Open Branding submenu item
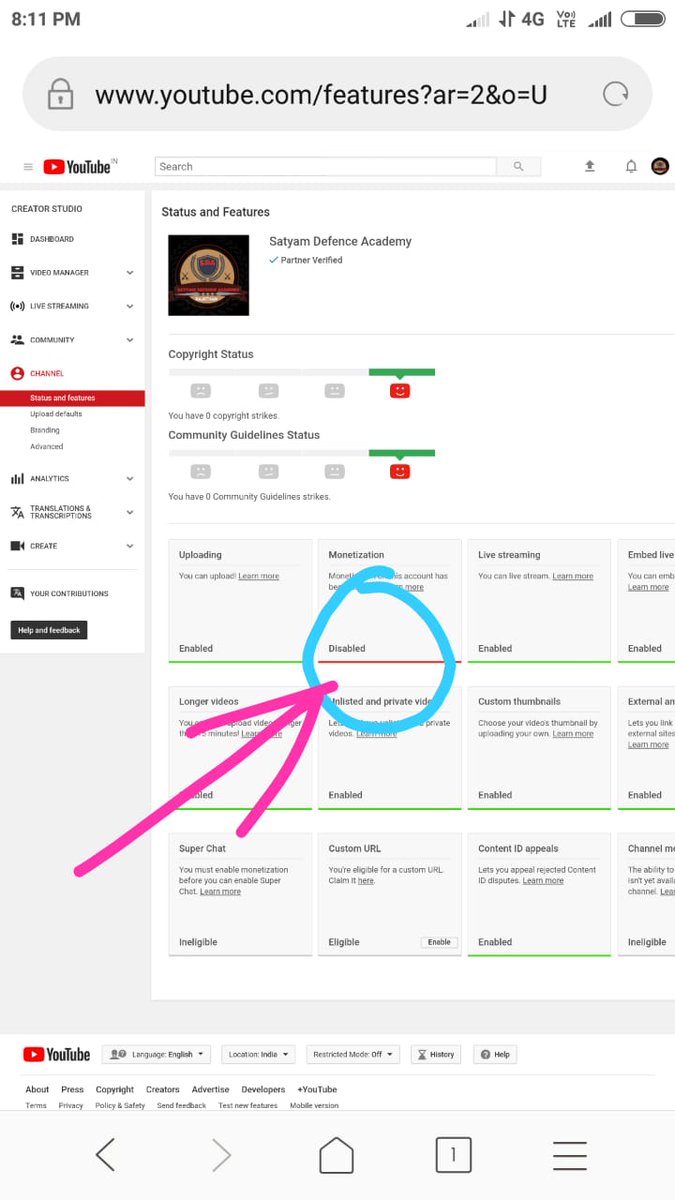675x1200 pixels. tap(45, 430)
